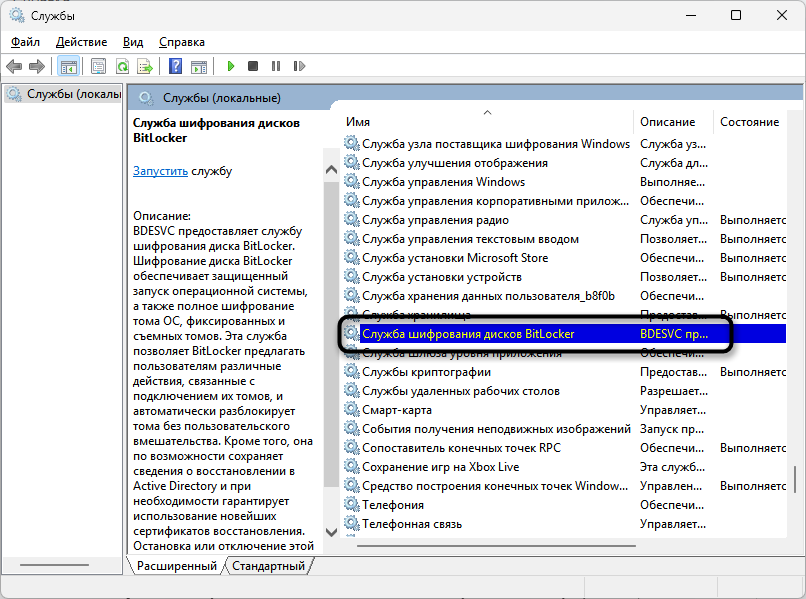Click the Export list toolbar icon
This screenshot has width=806, height=599.
pos(145,66)
